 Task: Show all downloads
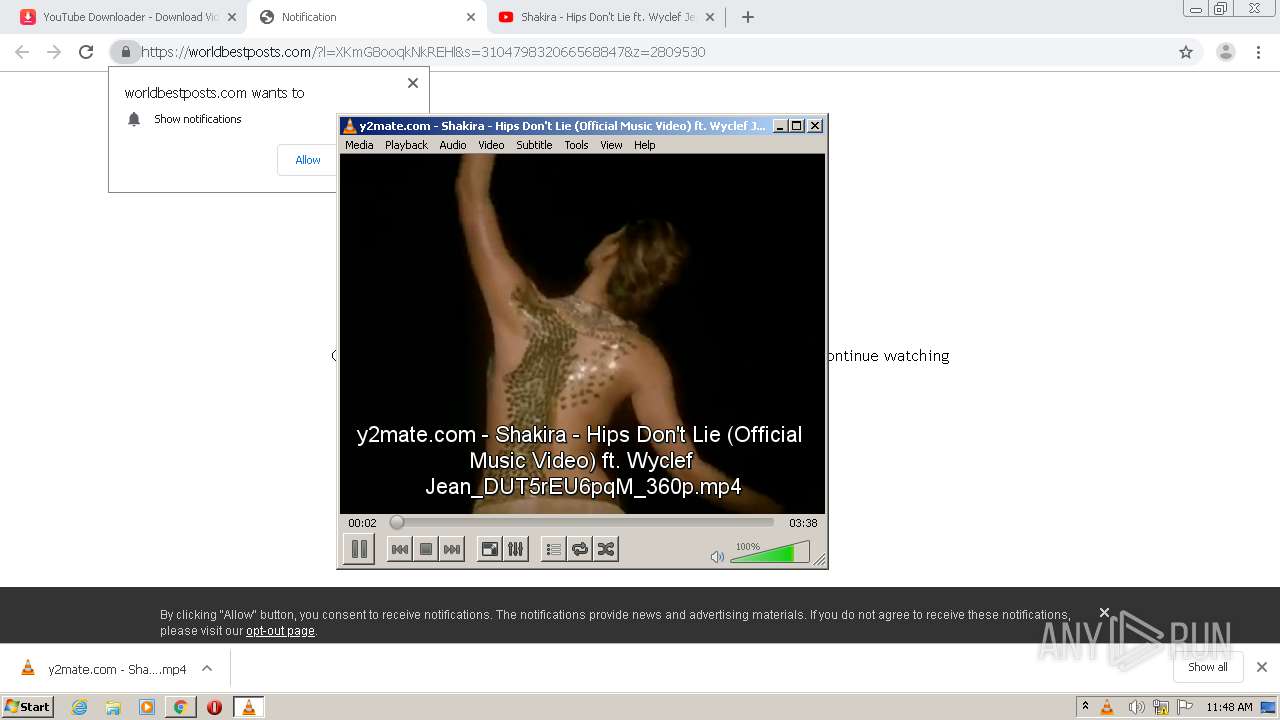[1208, 667]
